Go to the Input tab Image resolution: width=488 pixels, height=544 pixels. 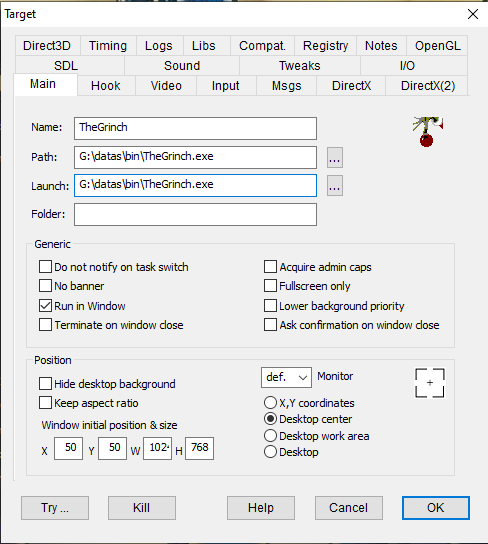click(225, 86)
